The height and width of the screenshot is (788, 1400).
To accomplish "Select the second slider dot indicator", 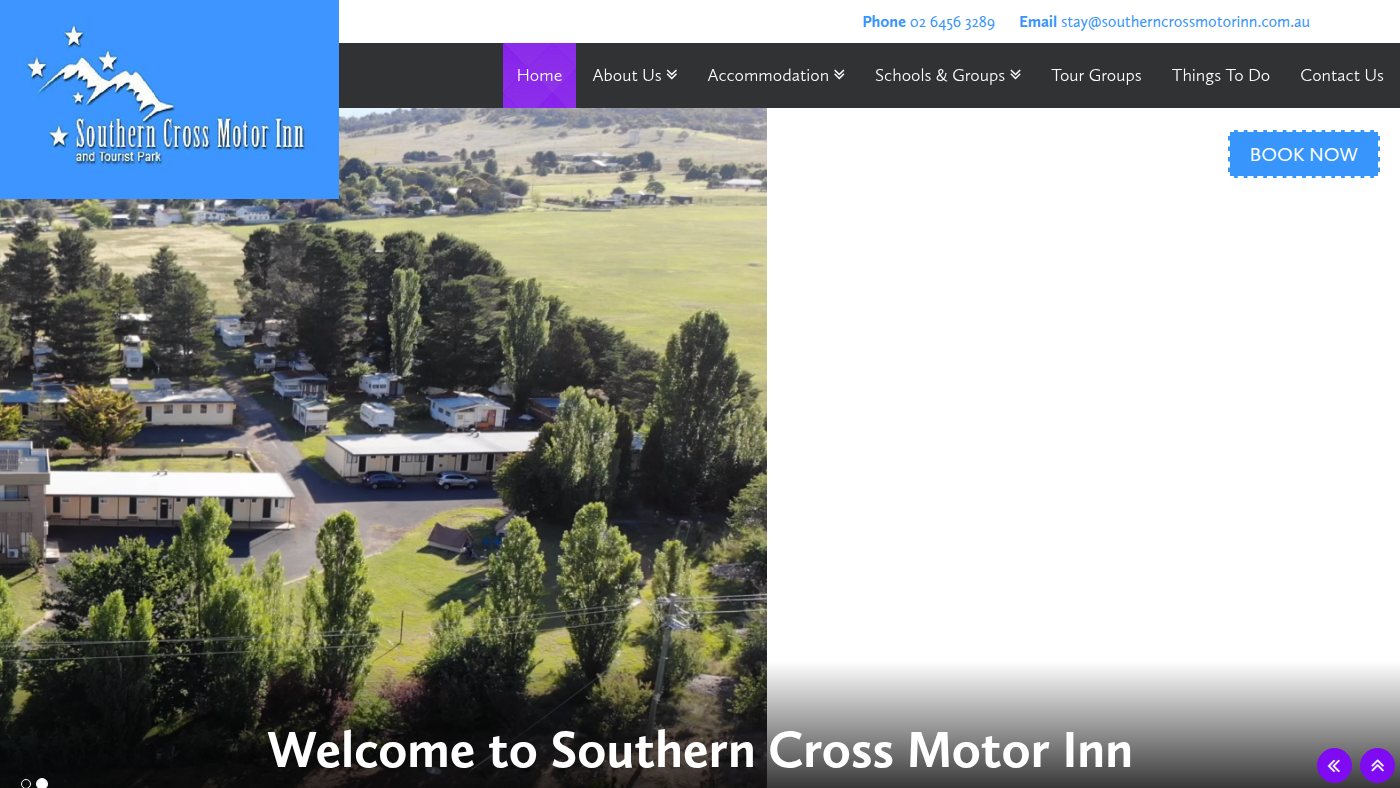I will pos(42,783).
